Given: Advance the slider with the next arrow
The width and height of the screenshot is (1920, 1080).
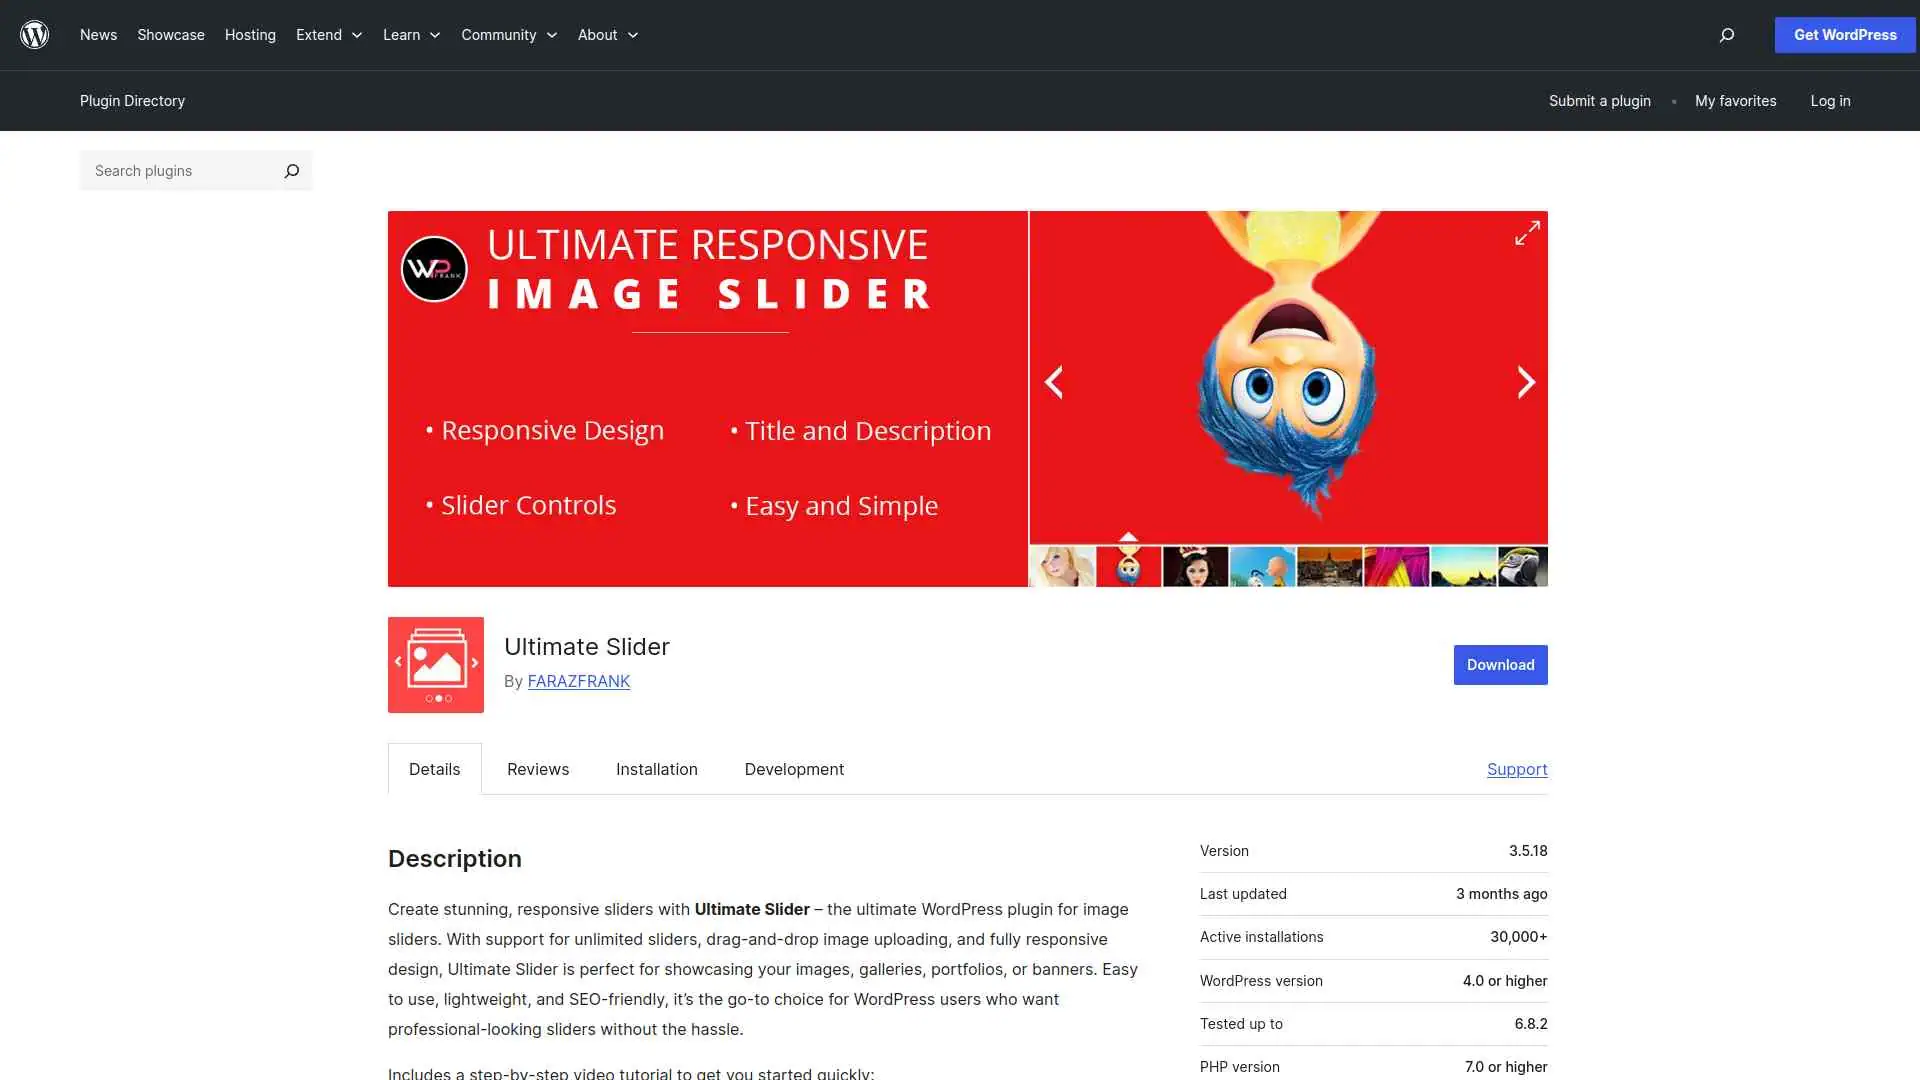Looking at the screenshot, I should coord(1525,382).
